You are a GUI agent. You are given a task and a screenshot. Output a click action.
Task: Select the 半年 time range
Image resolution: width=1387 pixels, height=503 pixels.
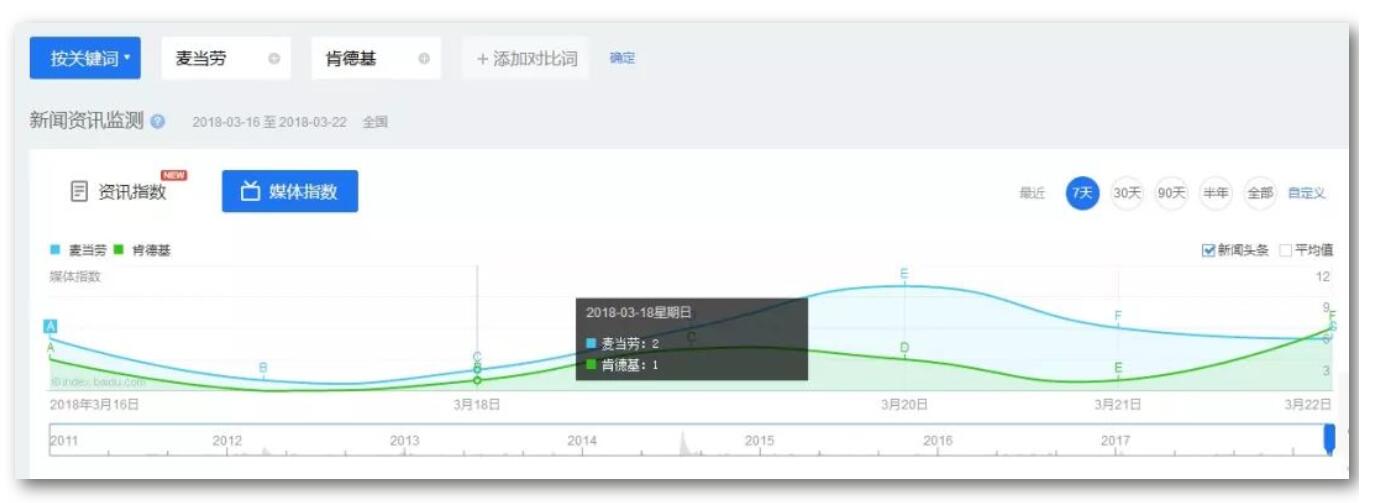[x=1216, y=193]
